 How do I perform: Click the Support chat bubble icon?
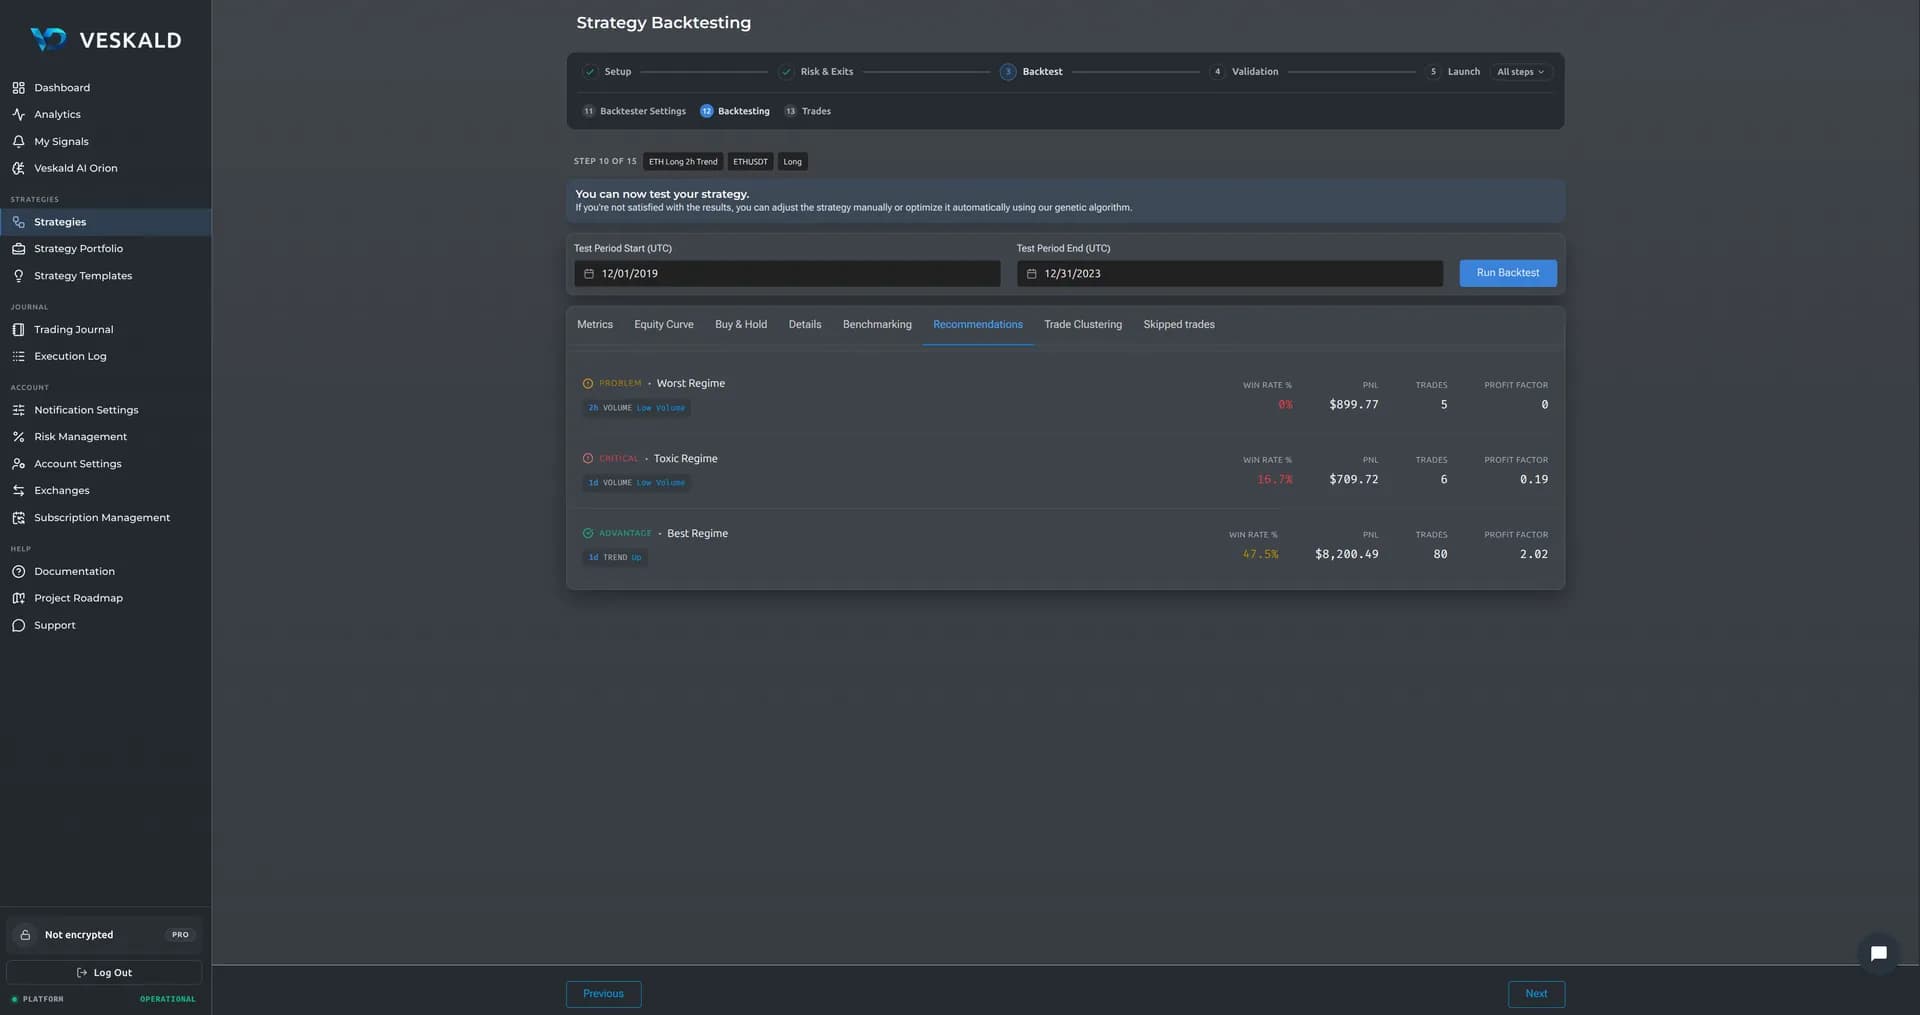[18, 626]
